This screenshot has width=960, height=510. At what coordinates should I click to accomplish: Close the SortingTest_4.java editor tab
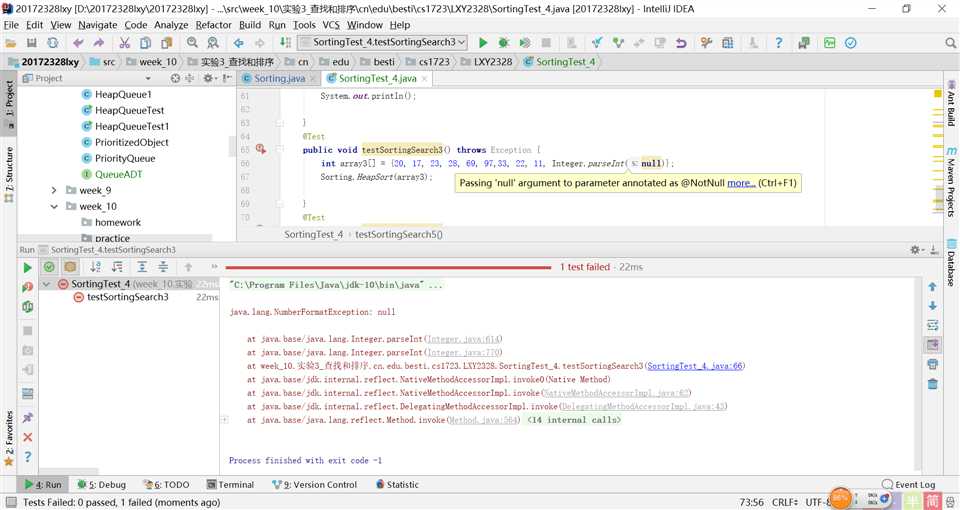(x=424, y=78)
